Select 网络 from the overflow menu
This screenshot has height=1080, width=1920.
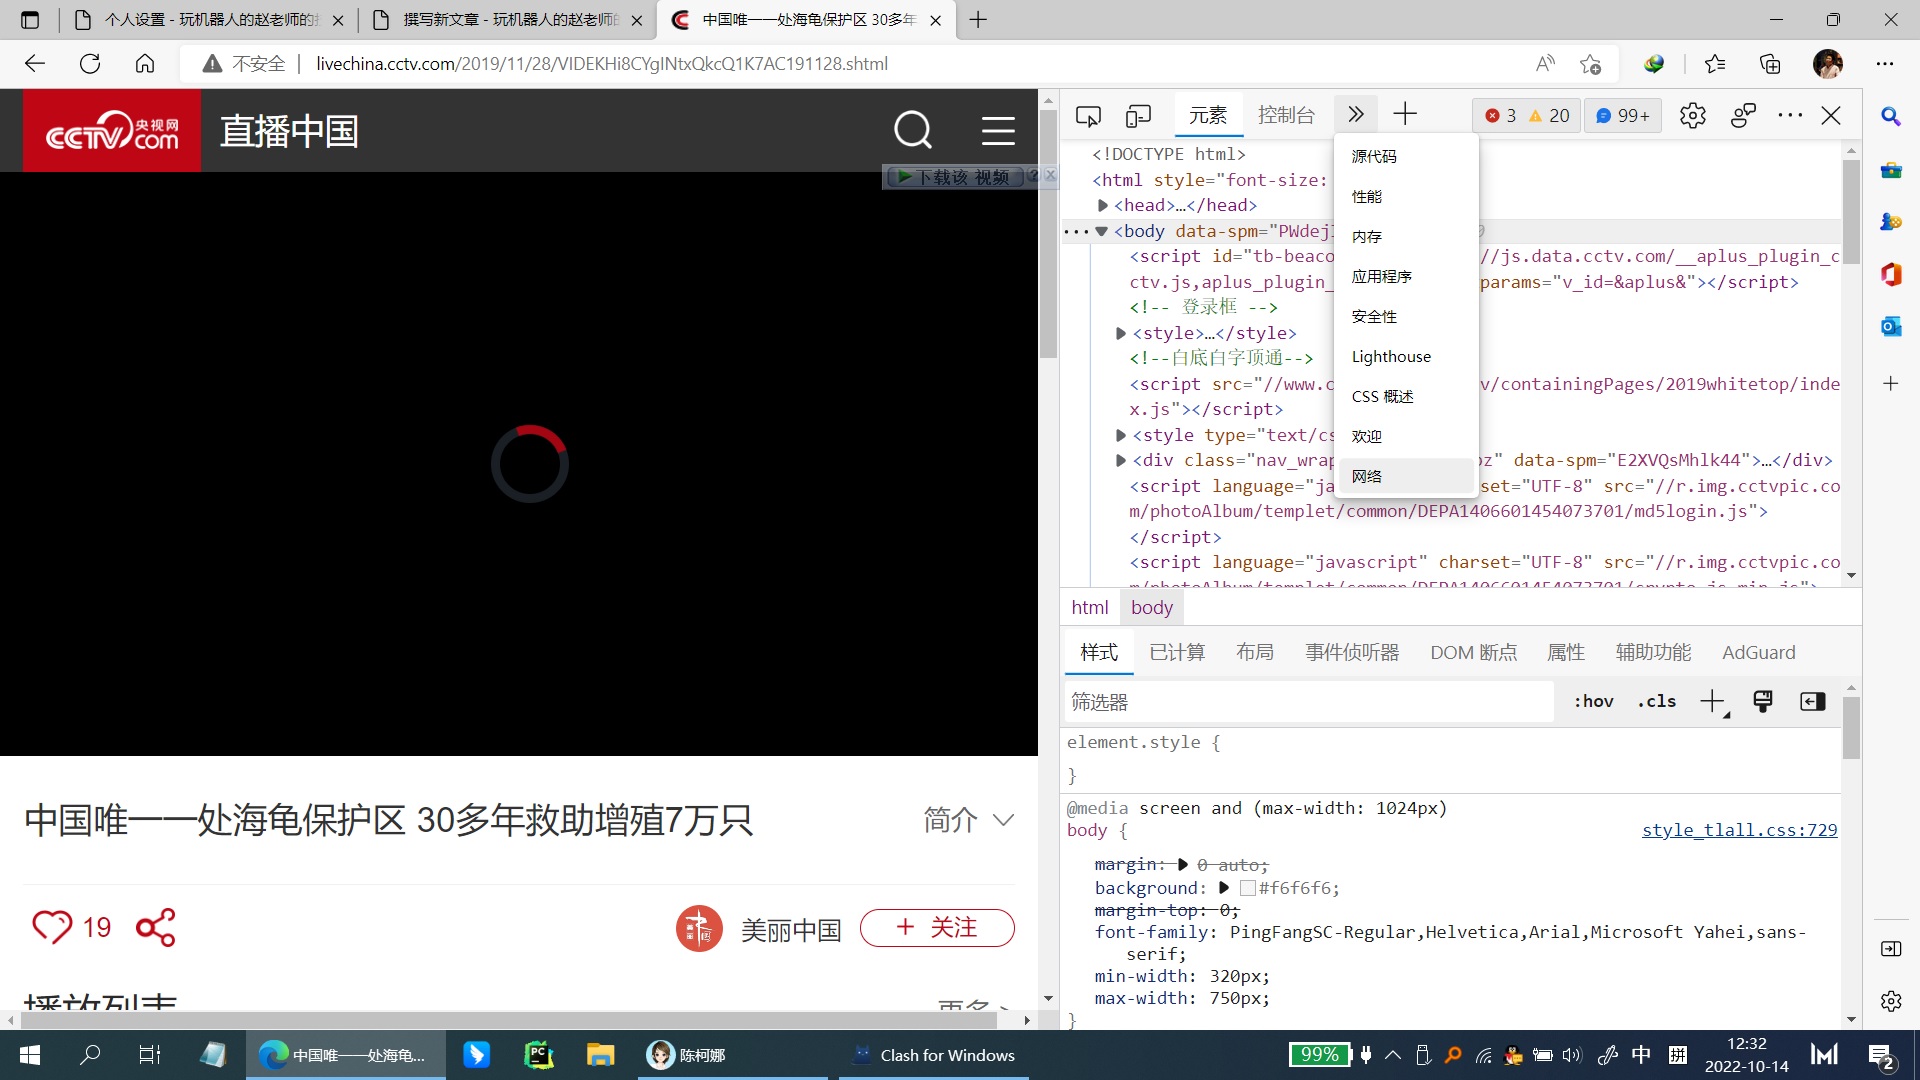click(1367, 477)
